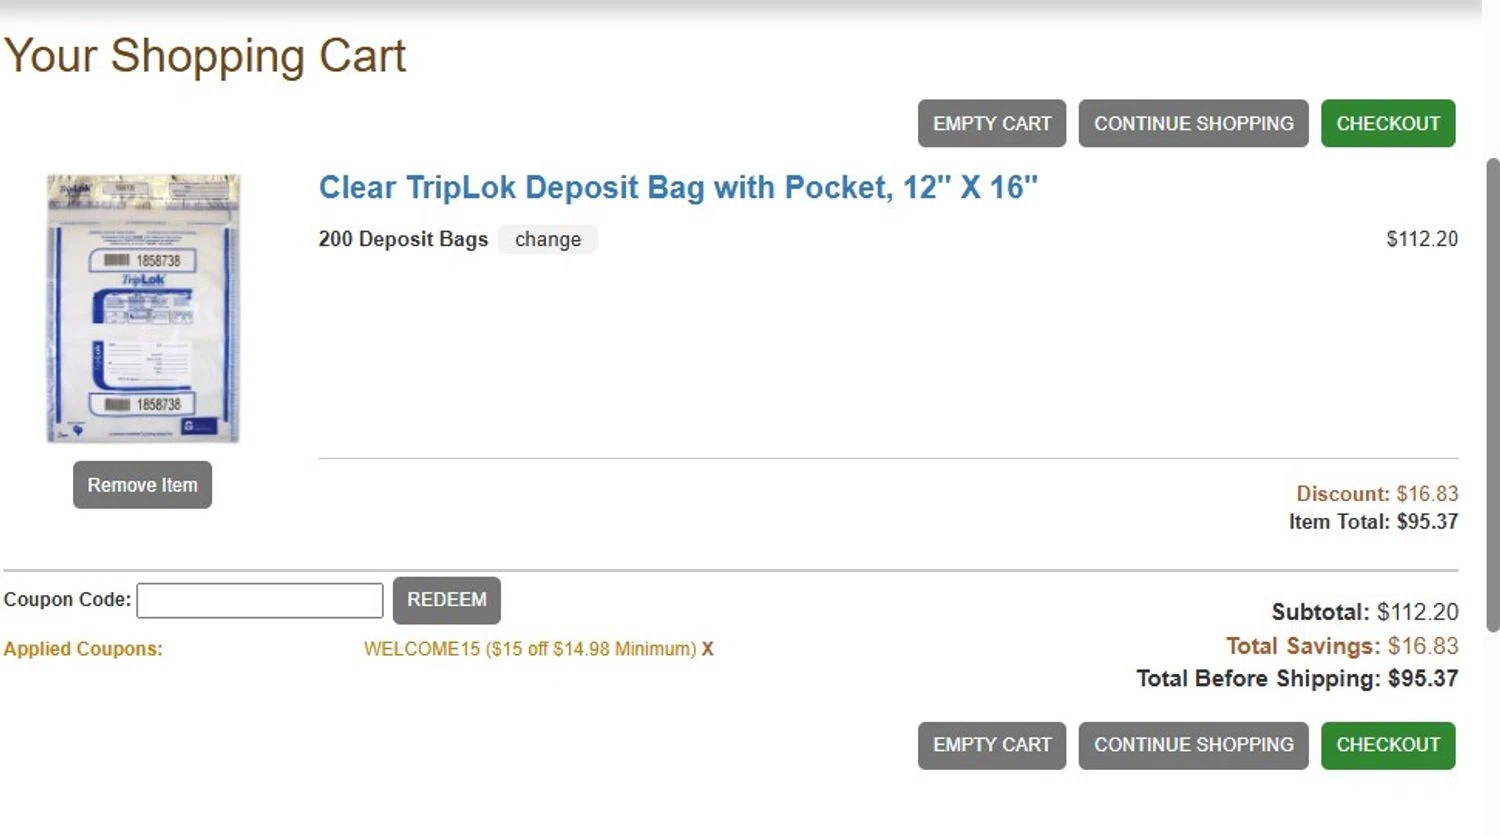The width and height of the screenshot is (1500, 836).
Task: Click the Empty Cart button above the product
Action: [991, 124]
